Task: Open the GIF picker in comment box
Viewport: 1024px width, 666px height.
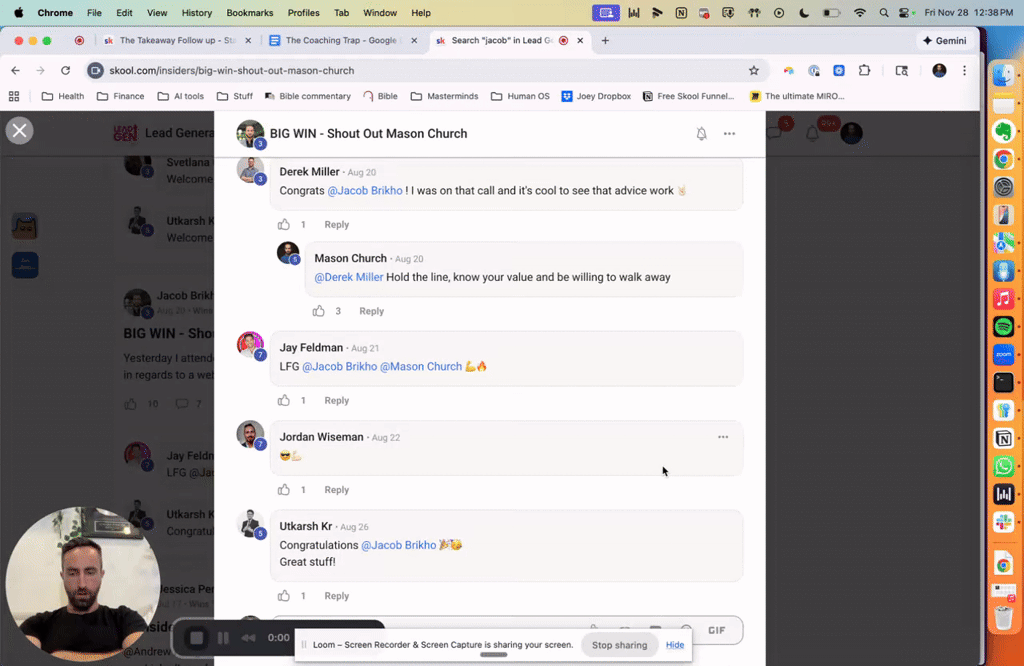Action: (716, 630)
